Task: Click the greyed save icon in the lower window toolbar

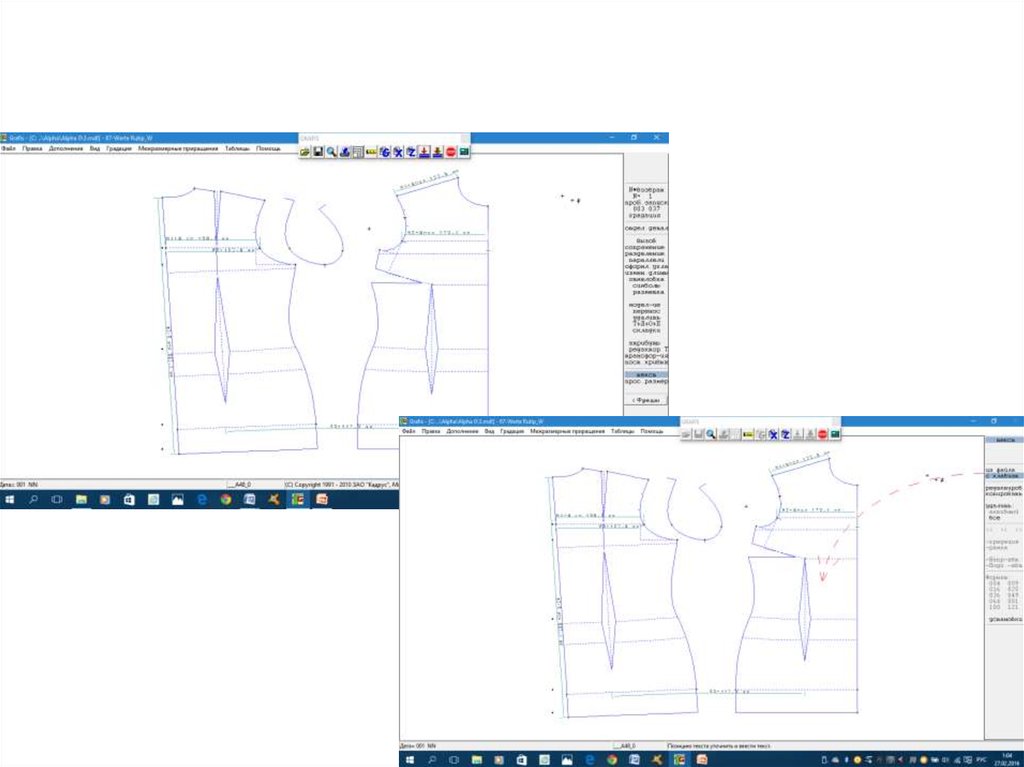Action: (699, 434)
